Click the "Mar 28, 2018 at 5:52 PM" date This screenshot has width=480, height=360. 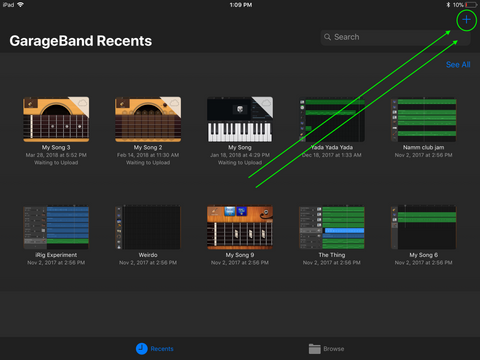tap(56, 155)
